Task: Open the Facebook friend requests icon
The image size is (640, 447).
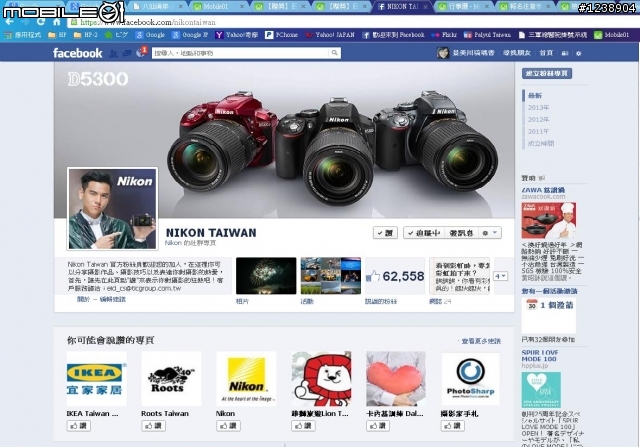Action: (x=113, y=53)
